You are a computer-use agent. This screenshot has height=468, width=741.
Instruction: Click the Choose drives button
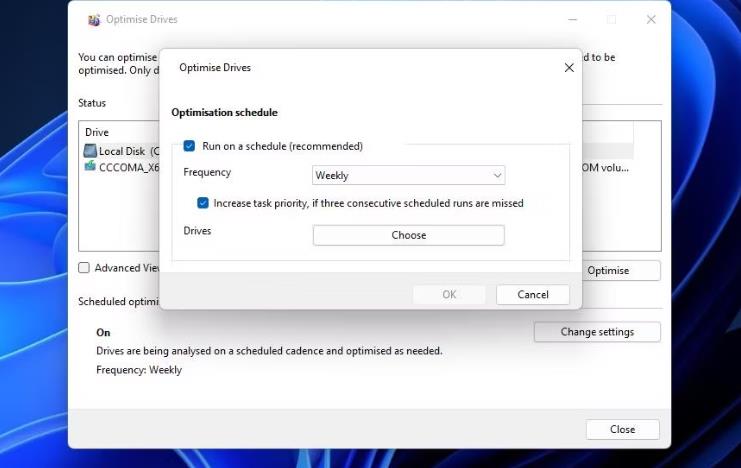408,235
